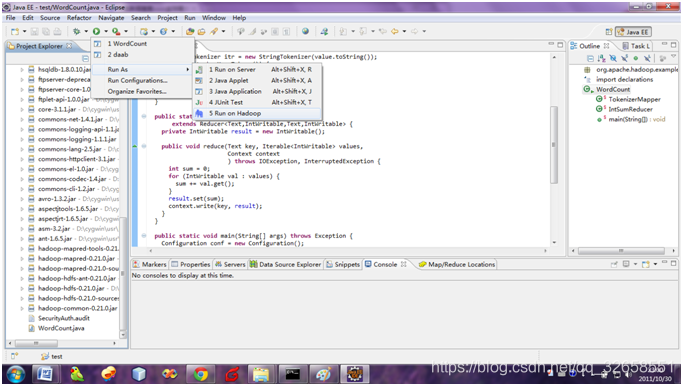
Task: Open the Refactor menu
Action: pyautogui.click(x=79, y=18)
